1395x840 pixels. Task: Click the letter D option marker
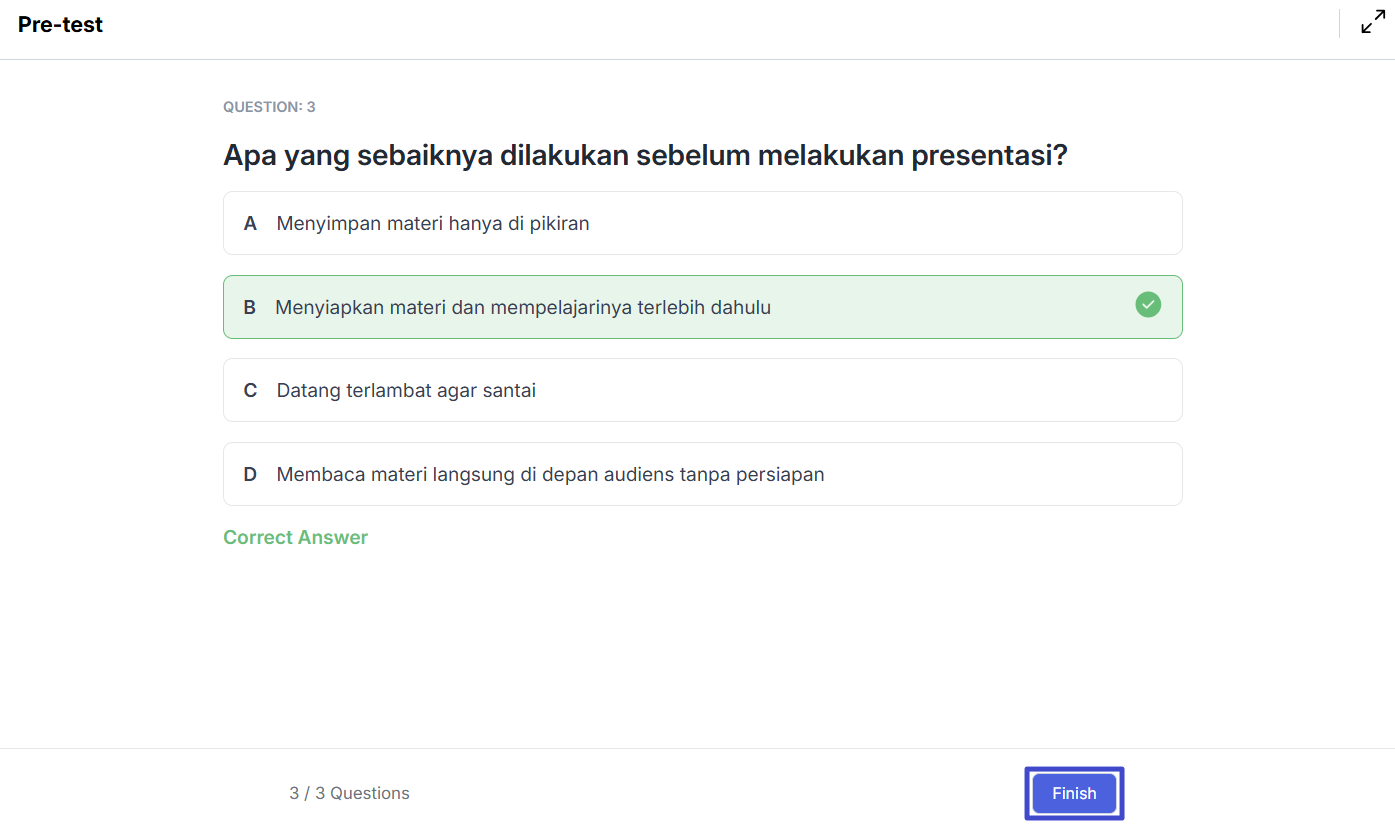[x=250, y=475]
